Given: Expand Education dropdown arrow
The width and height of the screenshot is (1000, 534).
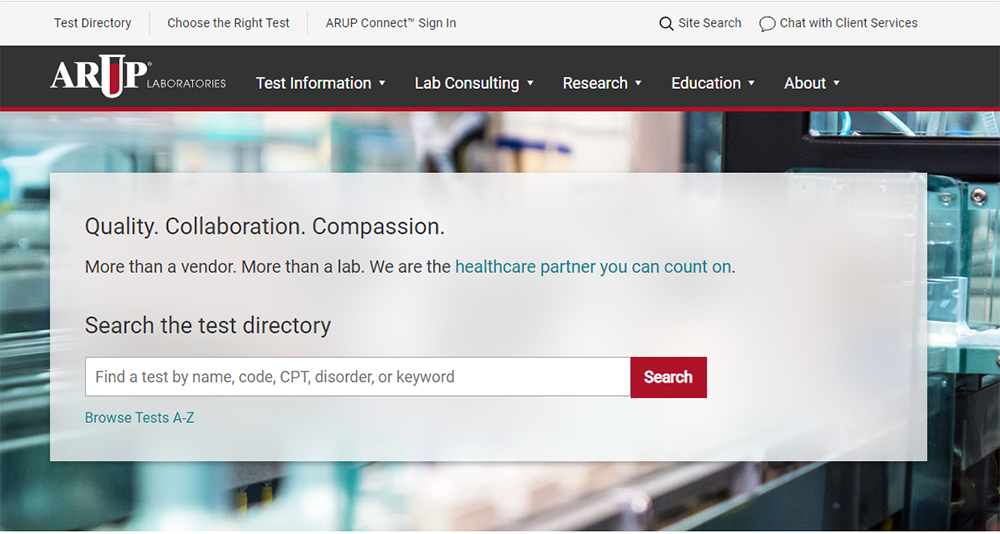Looking at the screenshot, I should click(x=751, y=83).
